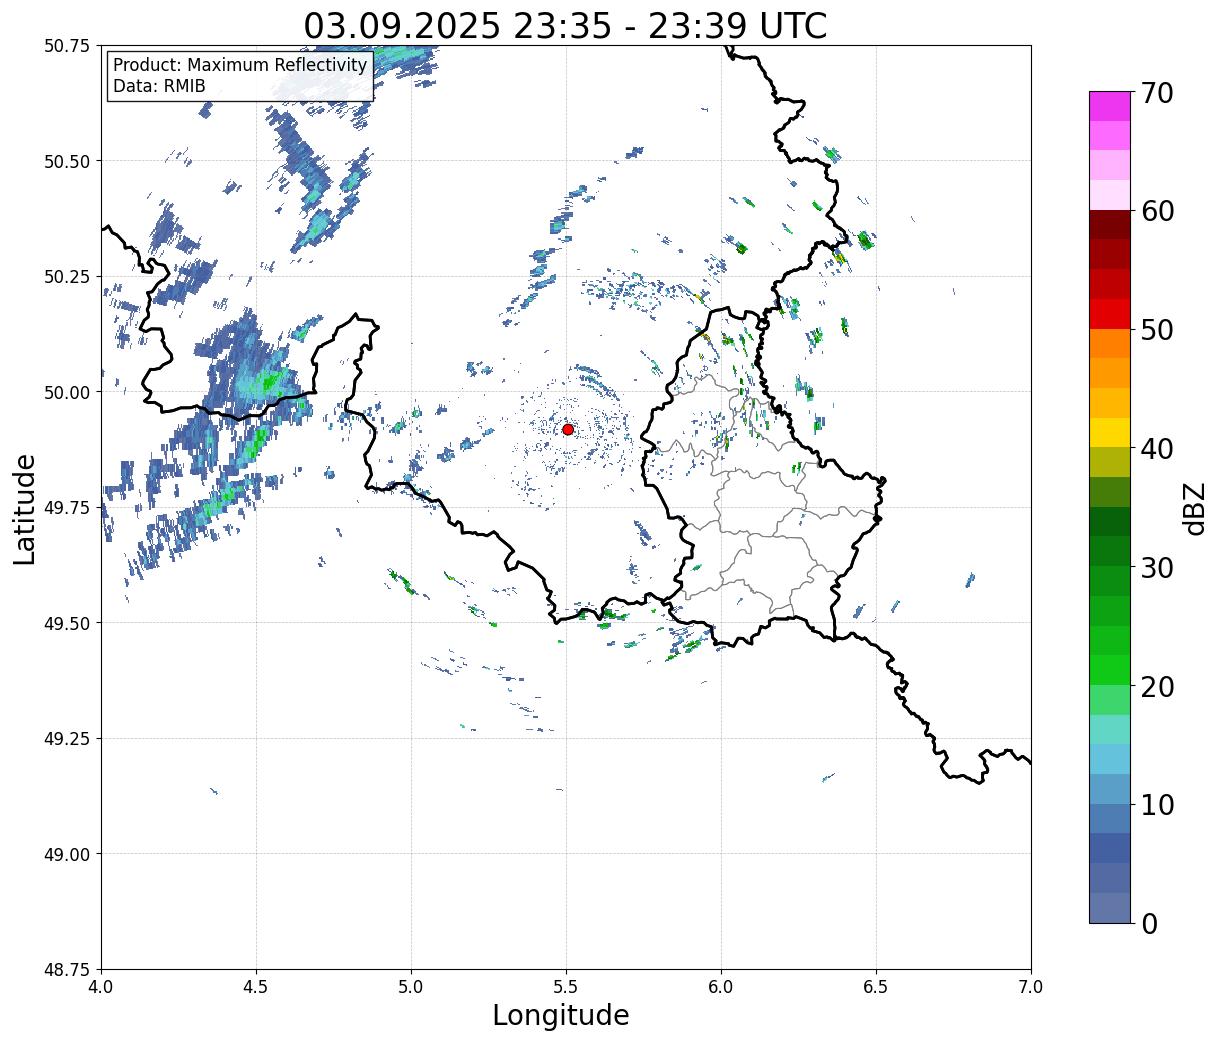Image resolution: width=1219 pixels, height=1040 pixels.
Task: Click the colorbar tick label 40
Action: [1157, 449]
